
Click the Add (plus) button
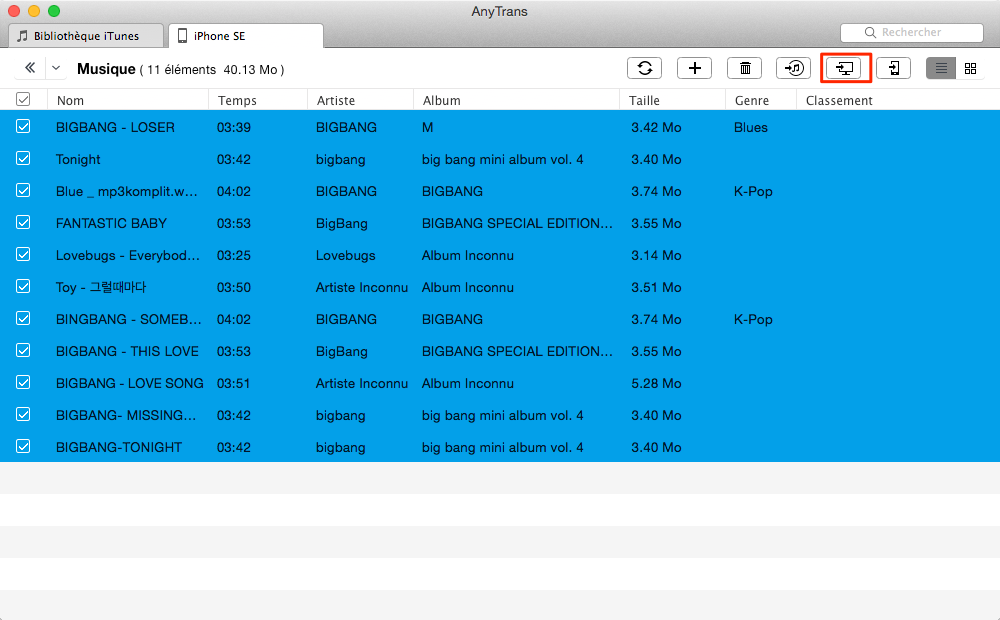(695, 68)
